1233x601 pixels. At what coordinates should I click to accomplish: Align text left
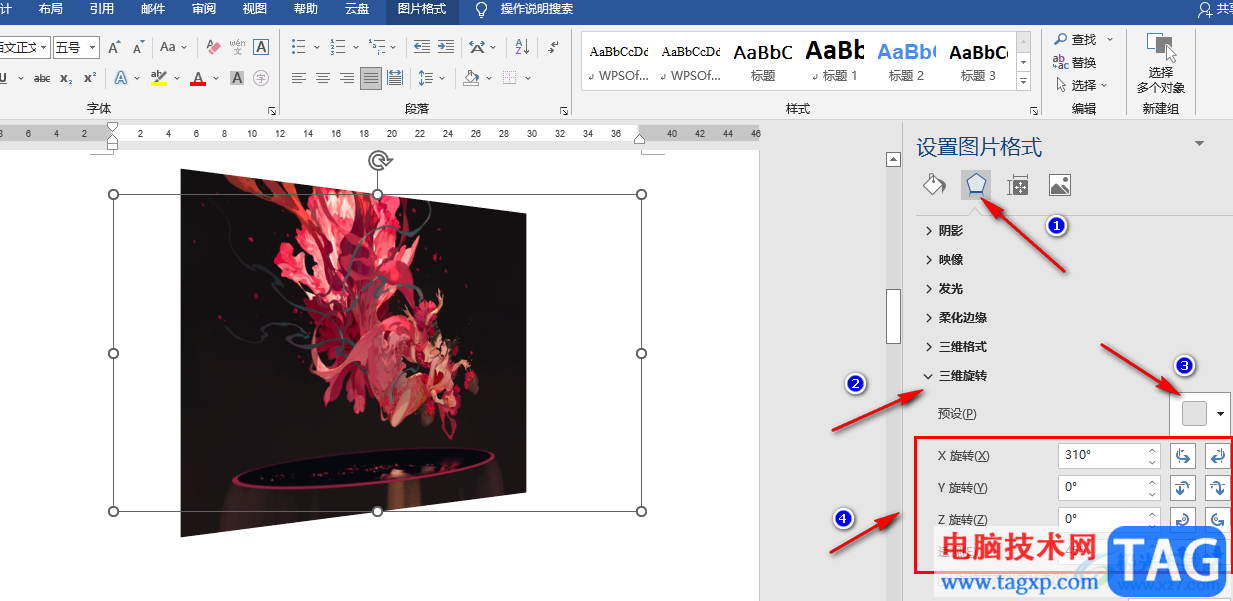coord(299,78)
